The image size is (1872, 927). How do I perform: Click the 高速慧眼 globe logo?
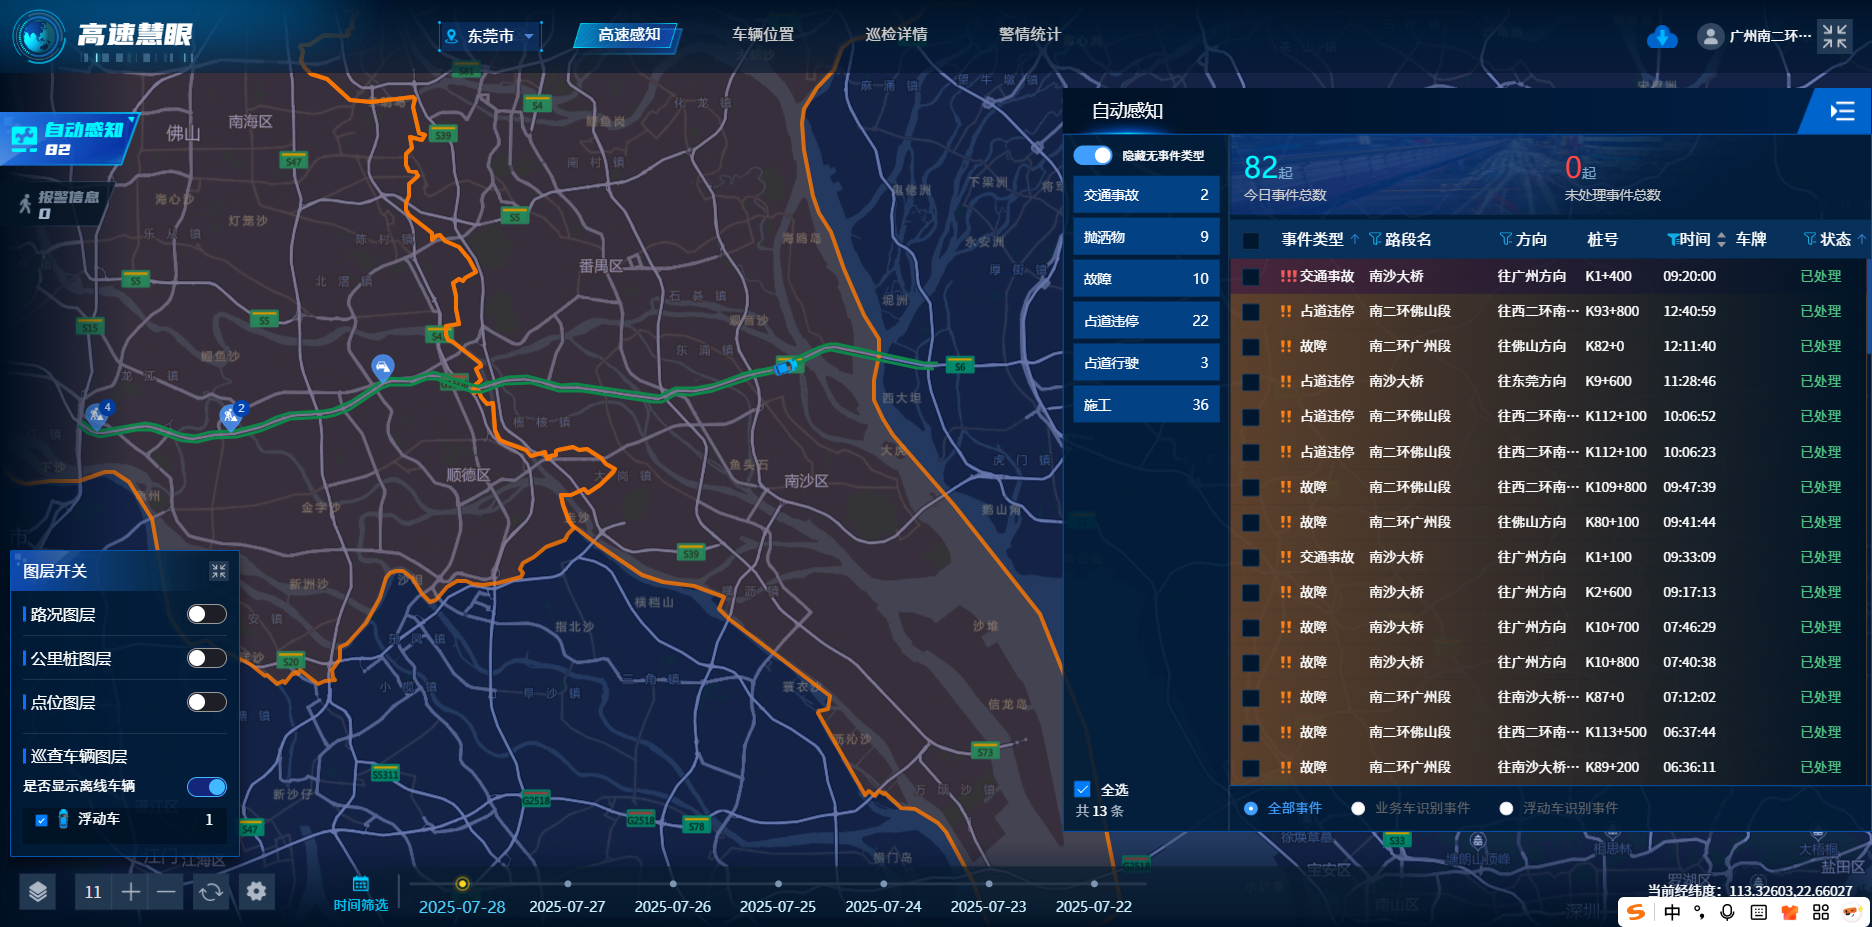tap(39, 37)
